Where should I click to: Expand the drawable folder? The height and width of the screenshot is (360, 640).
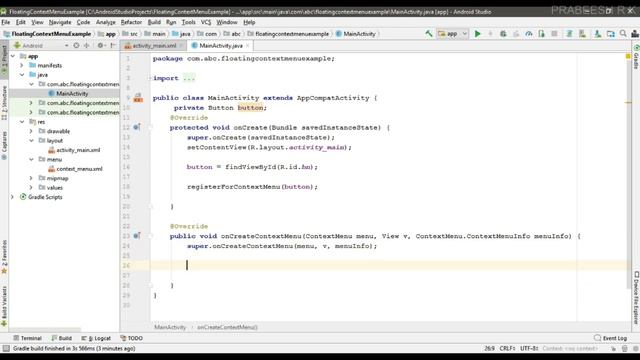(x=31, y=131)
